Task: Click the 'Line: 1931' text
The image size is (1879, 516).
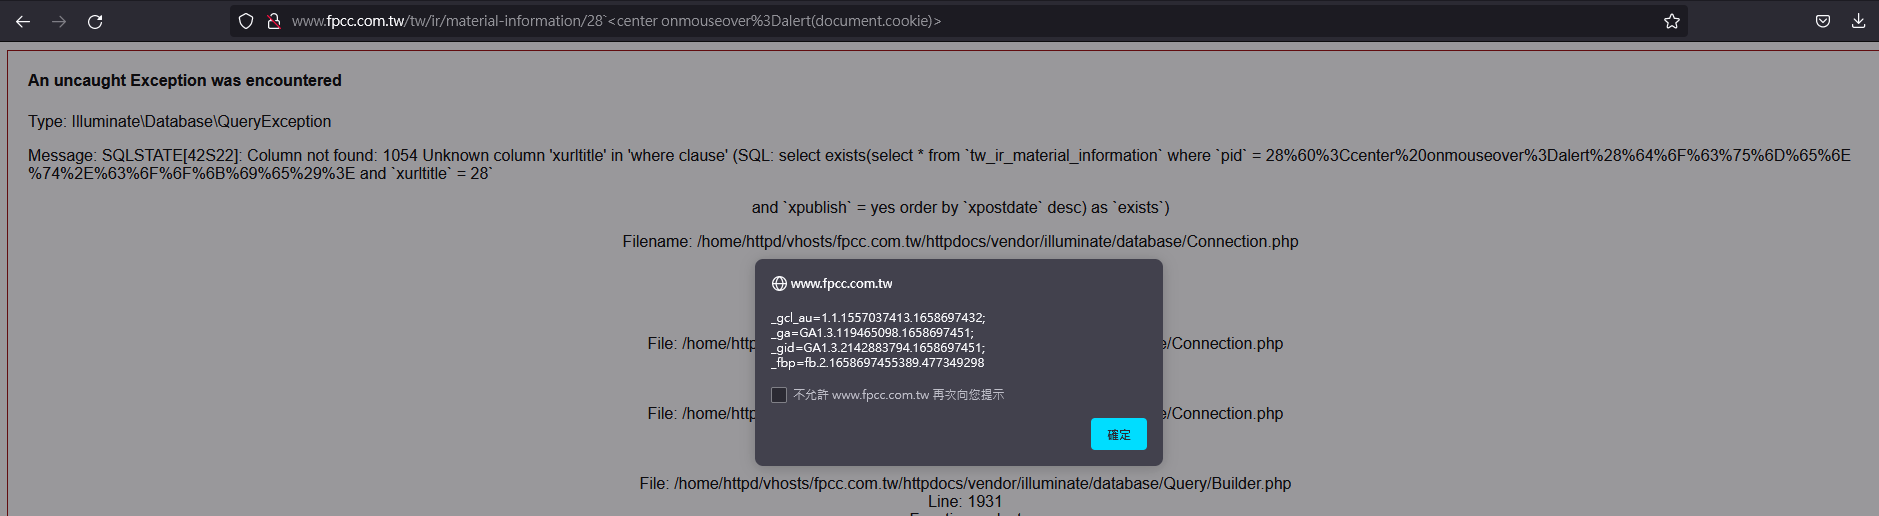Action: point(965,501)
